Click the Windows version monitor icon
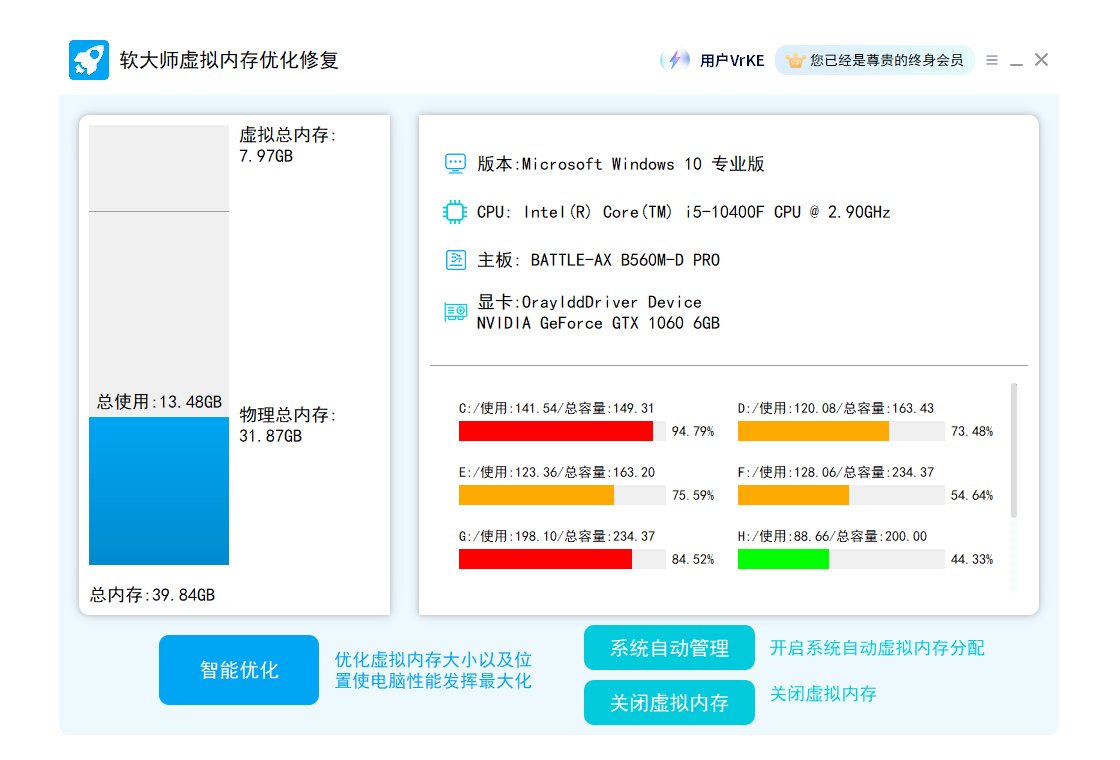Image resolution: width=1120 pixels, height=760 pixels. click(455, 164)
